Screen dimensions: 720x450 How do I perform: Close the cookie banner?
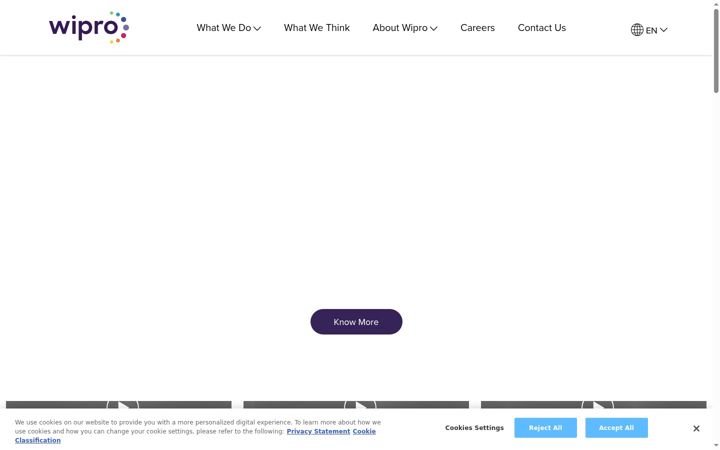(x=696, y=428)
